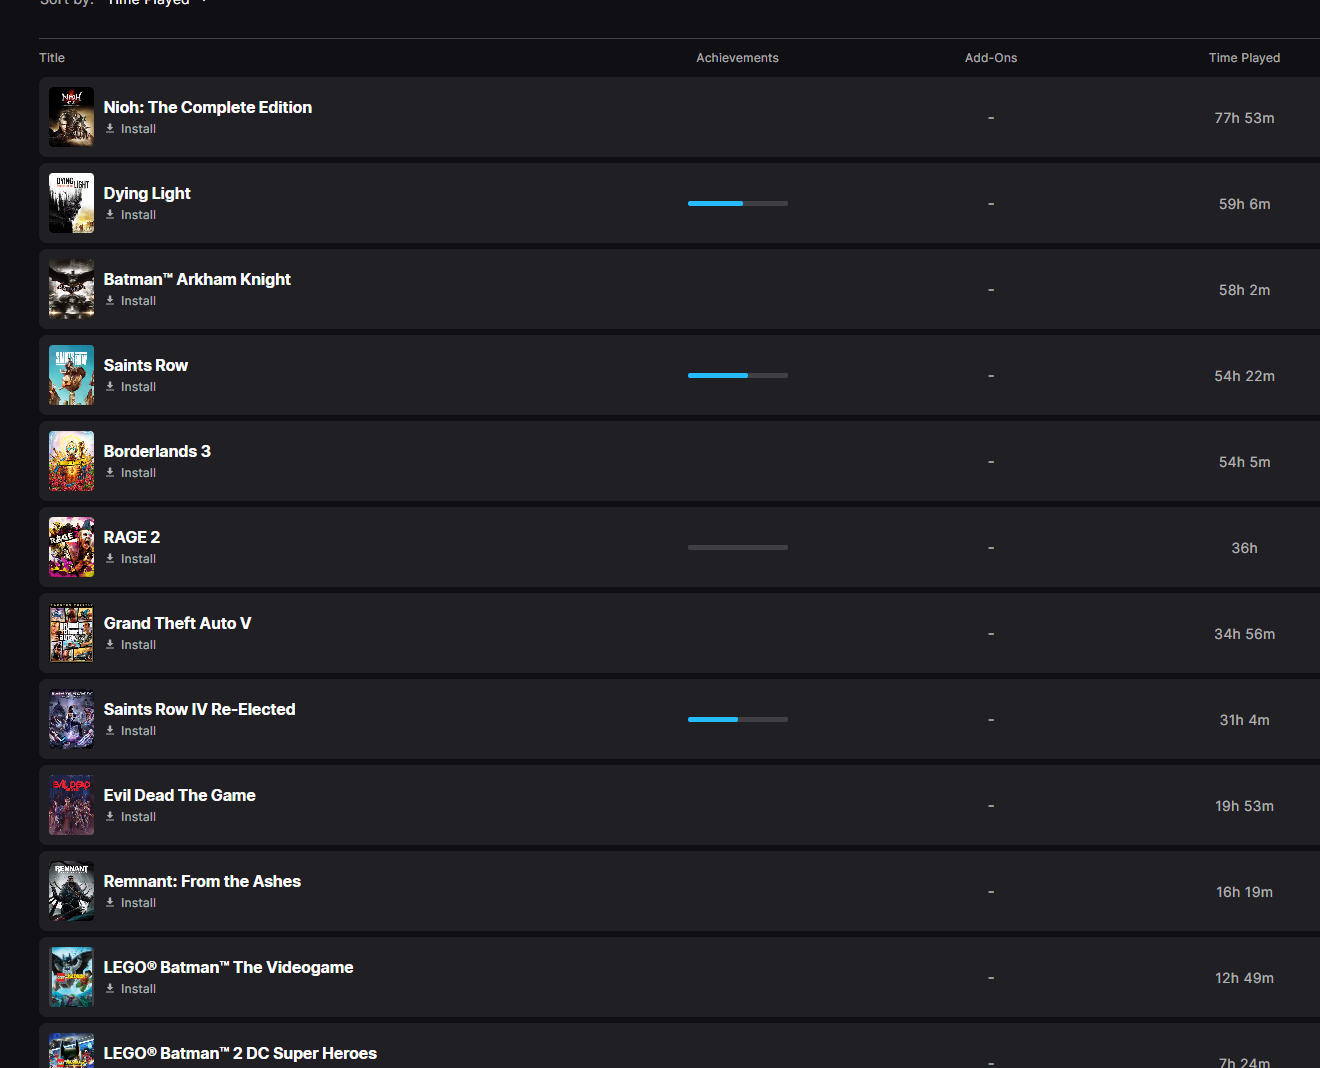This screenshot has width=1320, height=1068.
Task: Click Saints Row achievements progress bar
Action: pos(738,375)
